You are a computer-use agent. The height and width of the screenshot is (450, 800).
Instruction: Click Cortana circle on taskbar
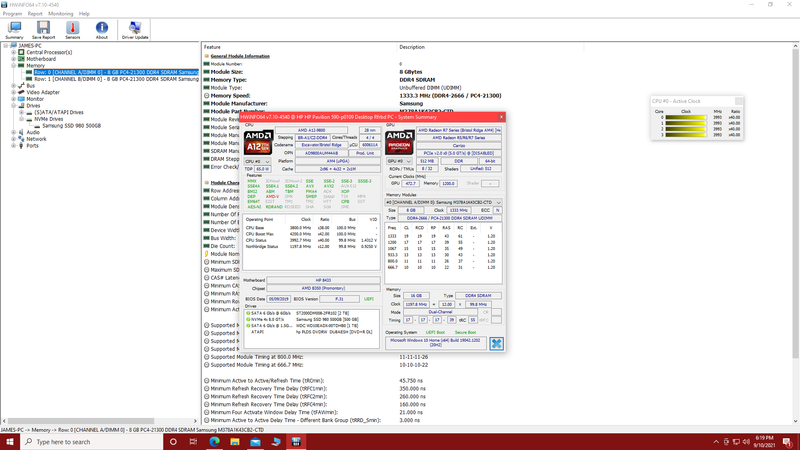[173, 442]
